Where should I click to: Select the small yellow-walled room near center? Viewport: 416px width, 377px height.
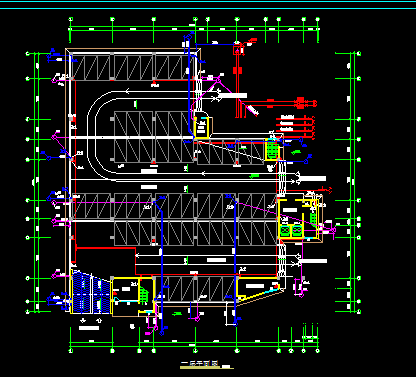point(202,128)
